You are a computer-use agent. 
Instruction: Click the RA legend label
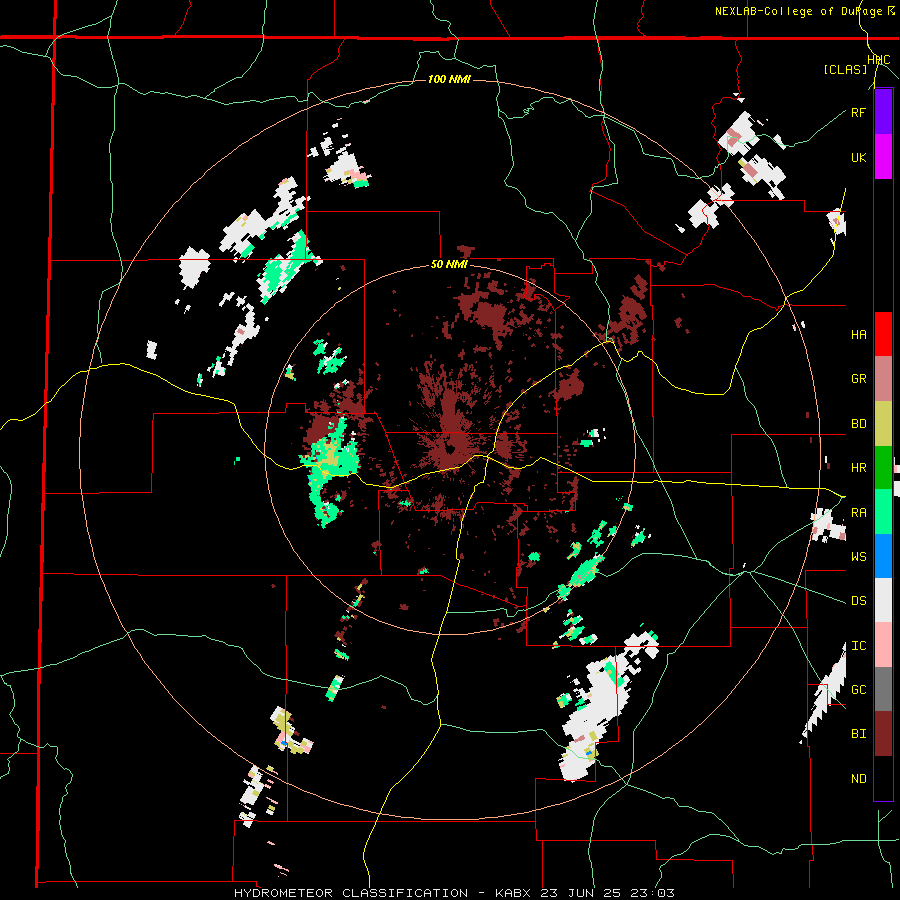coord(858,512)
